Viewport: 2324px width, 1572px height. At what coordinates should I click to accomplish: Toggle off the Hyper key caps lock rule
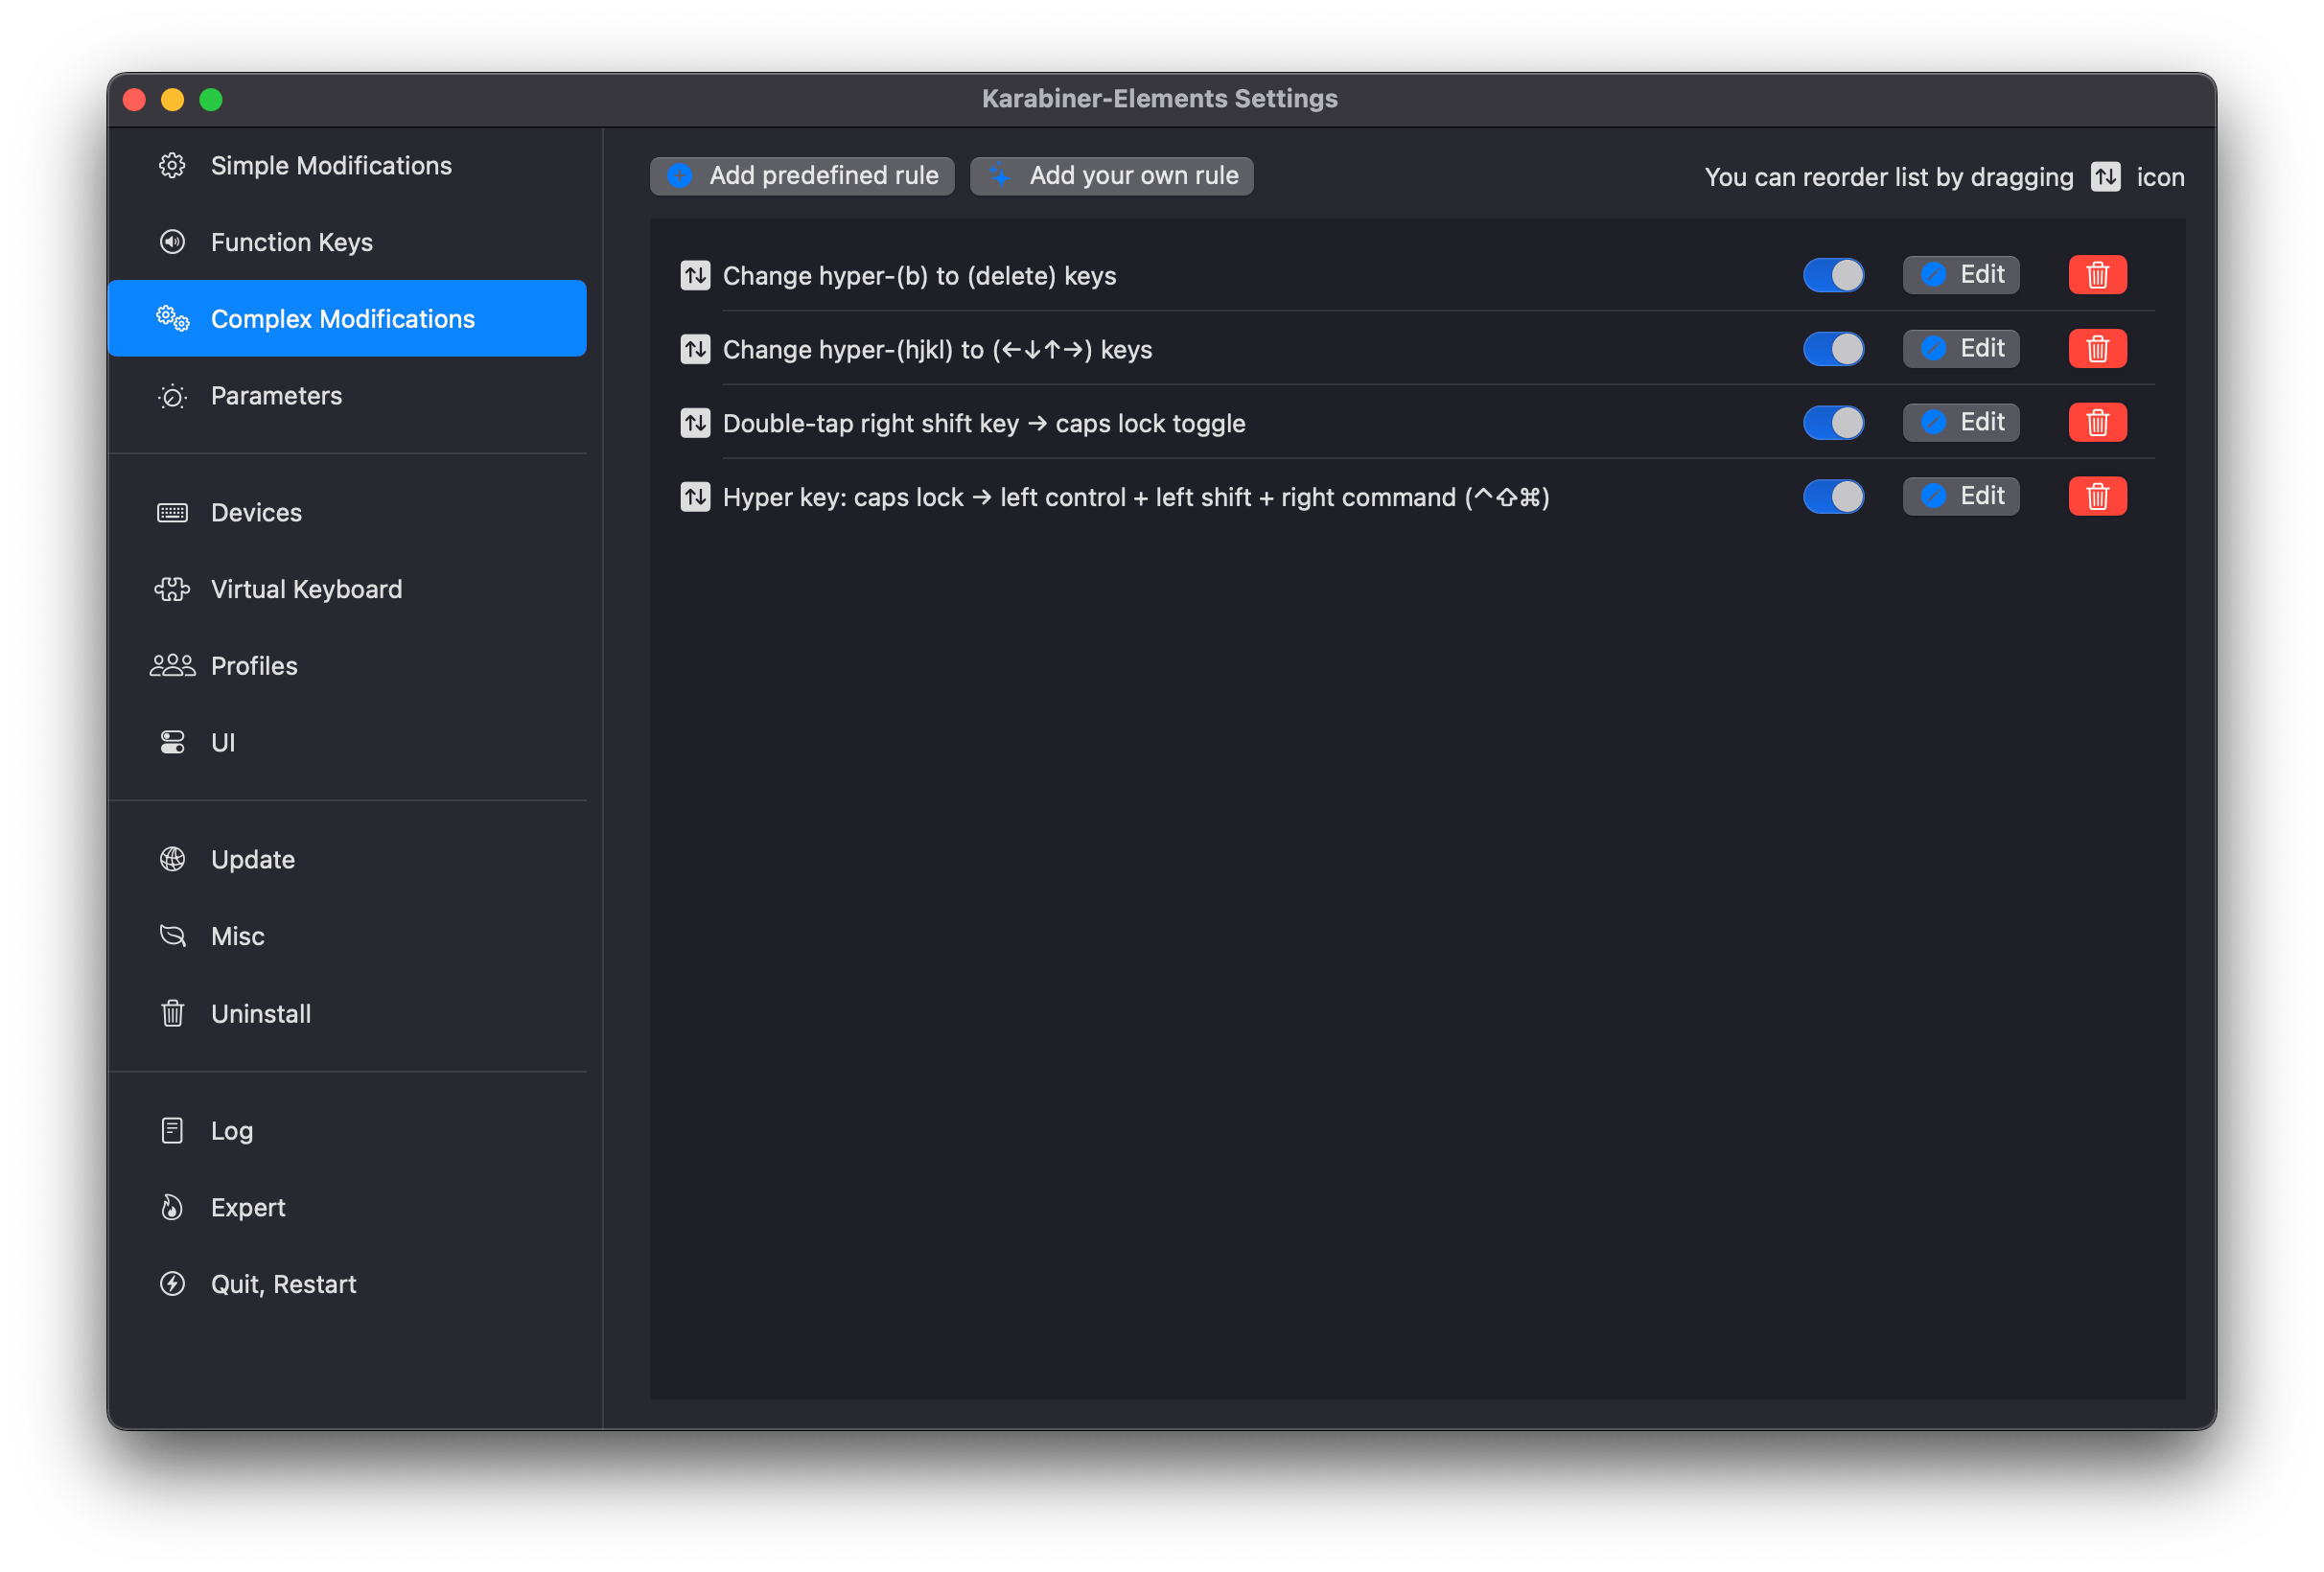[x=1834, y=497]
